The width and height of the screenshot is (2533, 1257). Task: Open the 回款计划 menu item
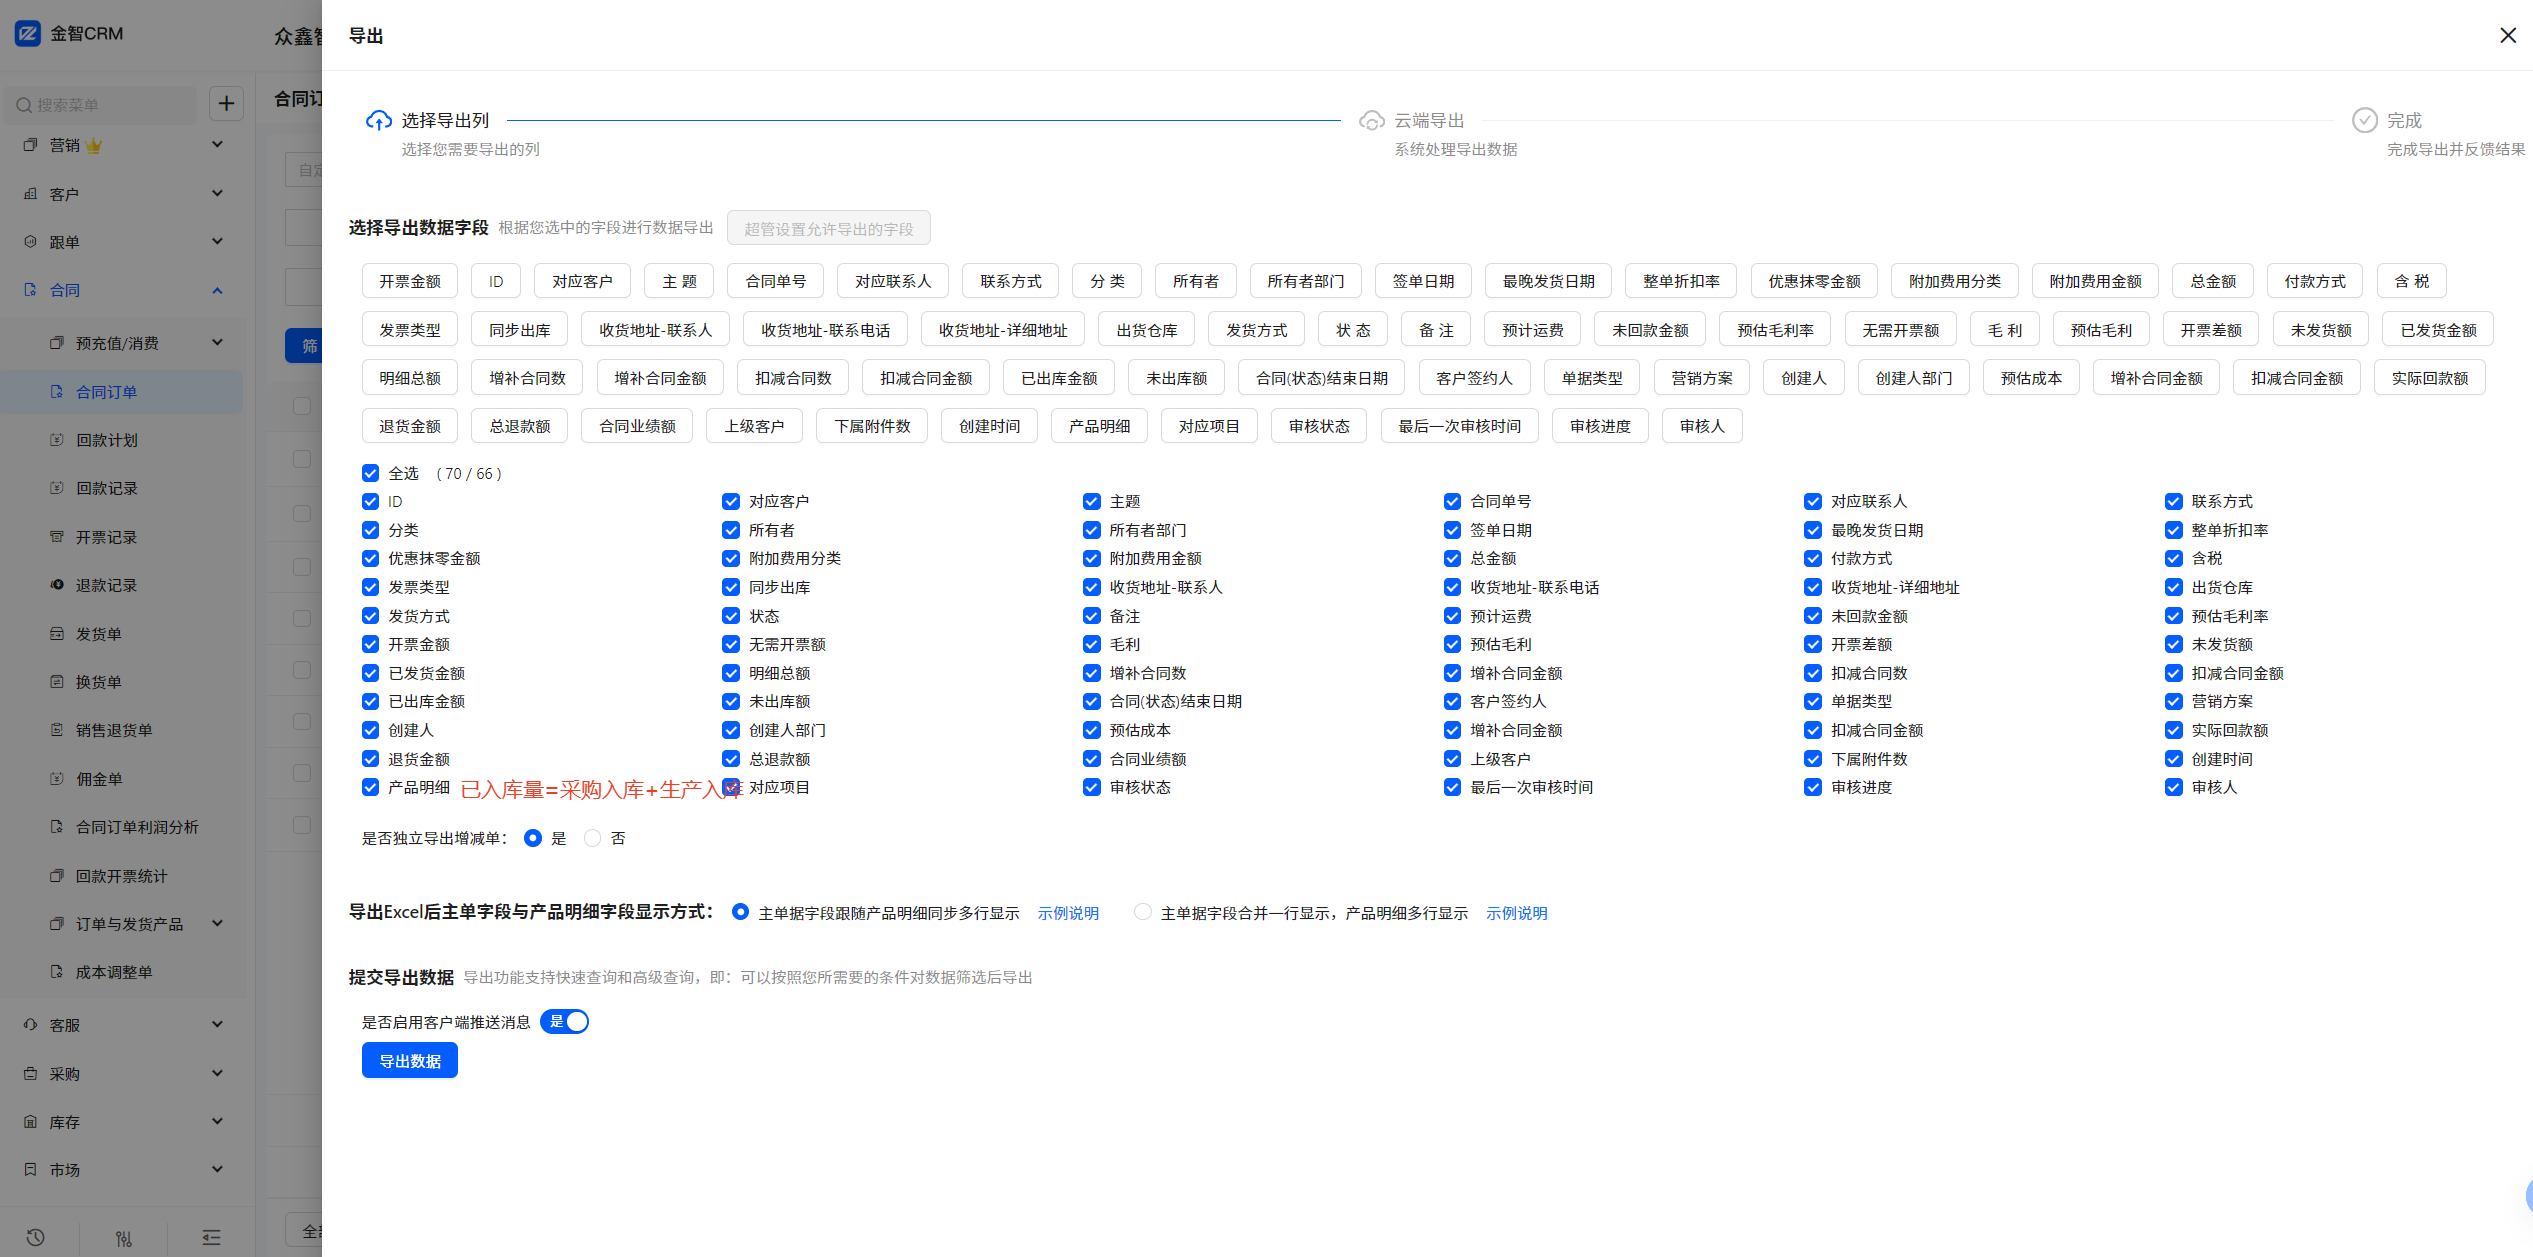click(x=107, y=440)
